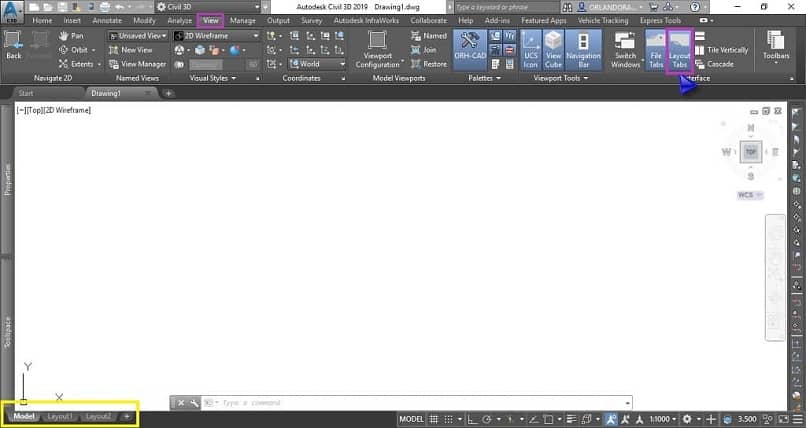Click the customize wrench icon on command line

(194, 403)
